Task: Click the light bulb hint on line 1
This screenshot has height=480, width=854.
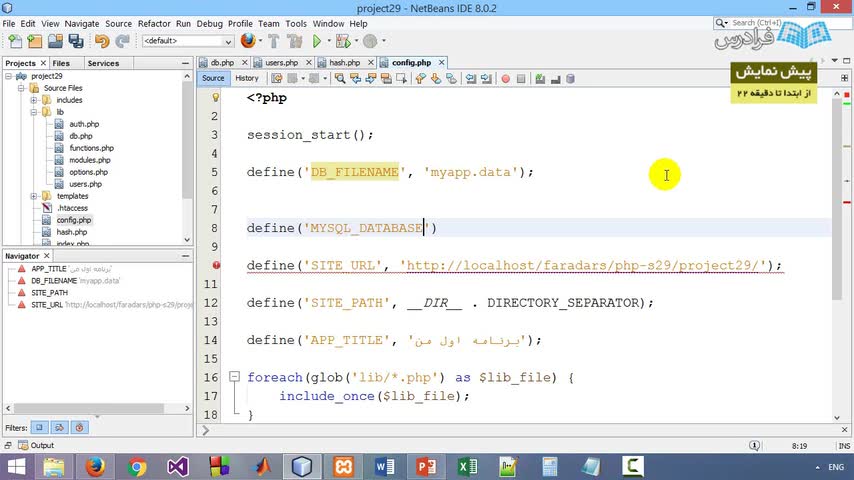Action: tap(216, 98)
